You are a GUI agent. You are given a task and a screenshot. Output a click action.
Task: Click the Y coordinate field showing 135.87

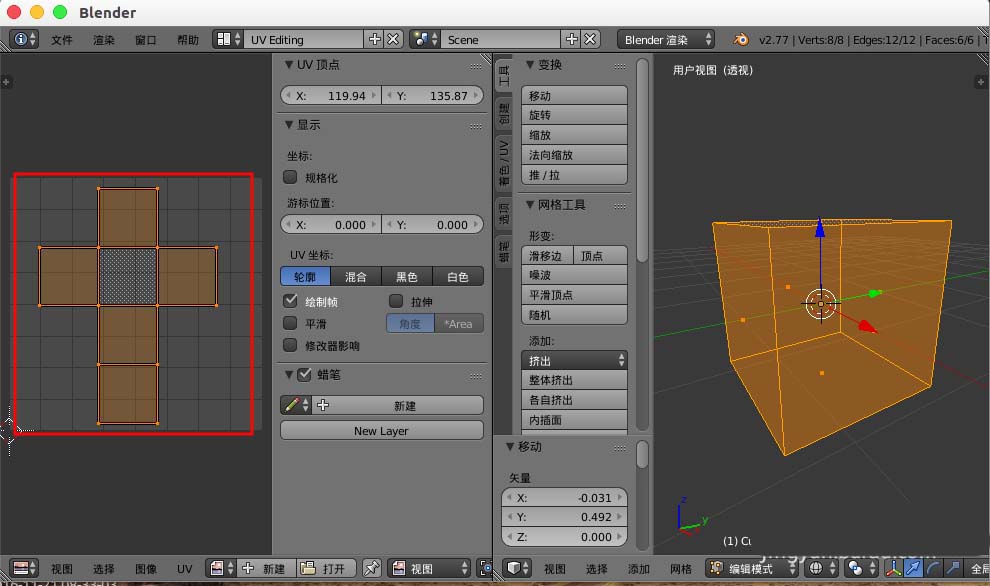click(432, 94)
